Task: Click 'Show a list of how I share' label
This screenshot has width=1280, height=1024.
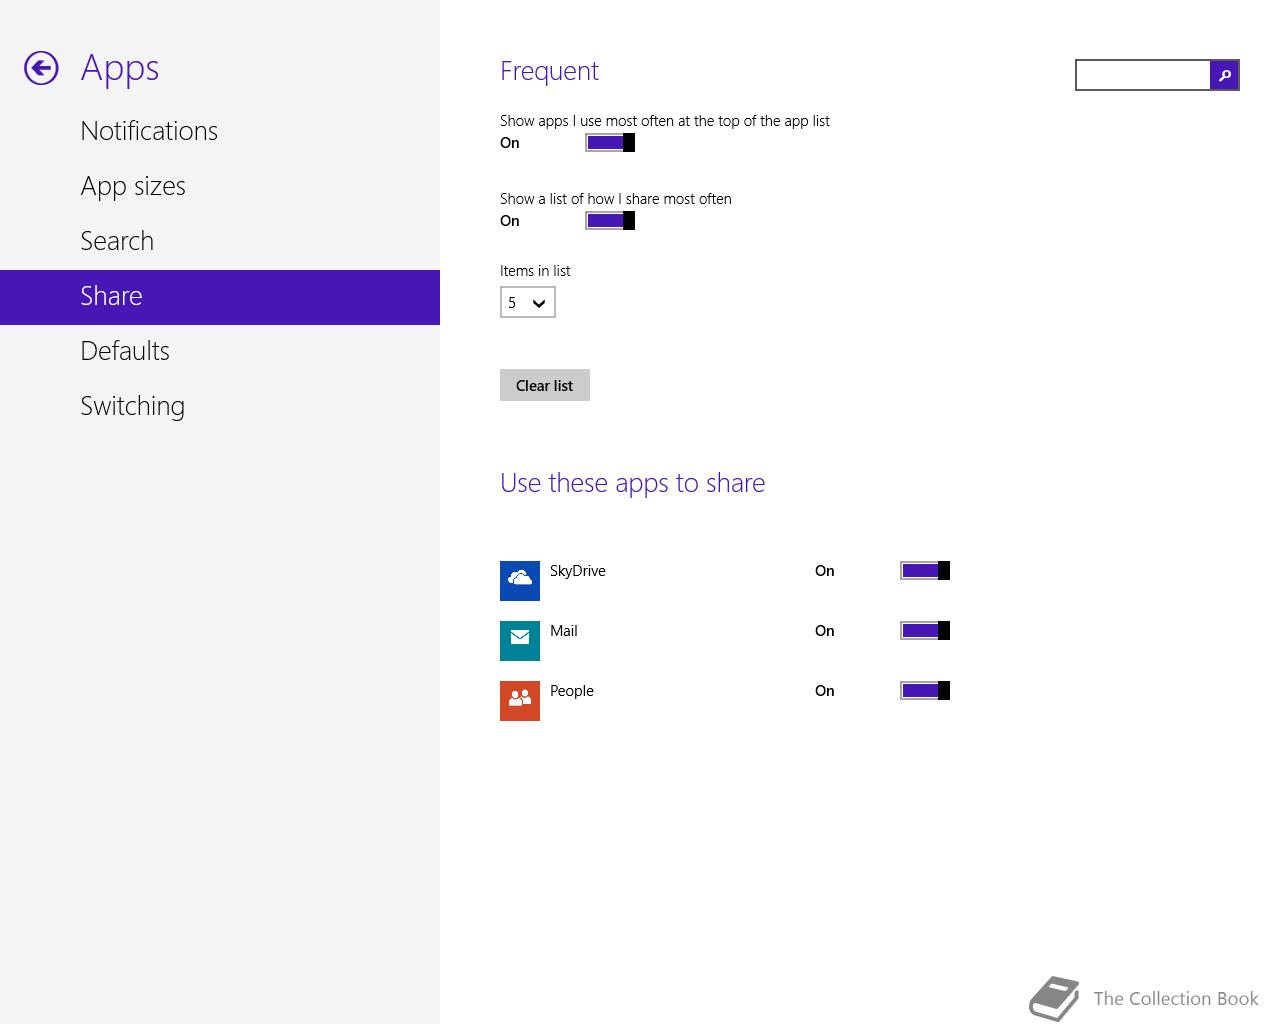Action: [616, 199]
